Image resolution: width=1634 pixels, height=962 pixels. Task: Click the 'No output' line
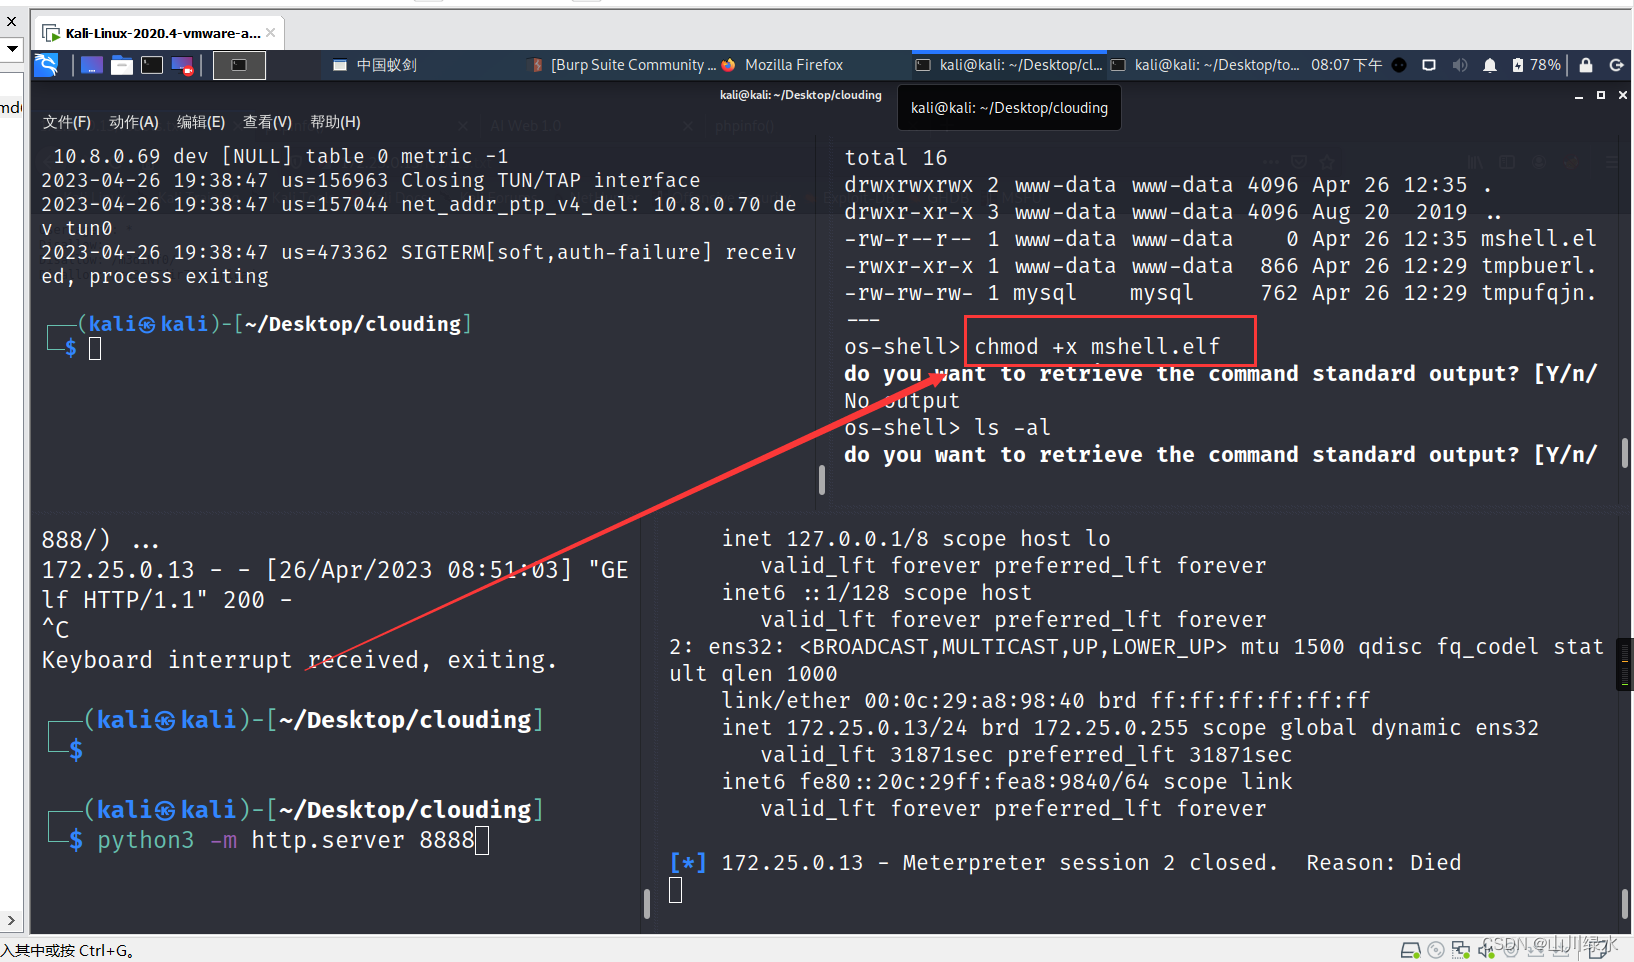click(x=902, y=401)
